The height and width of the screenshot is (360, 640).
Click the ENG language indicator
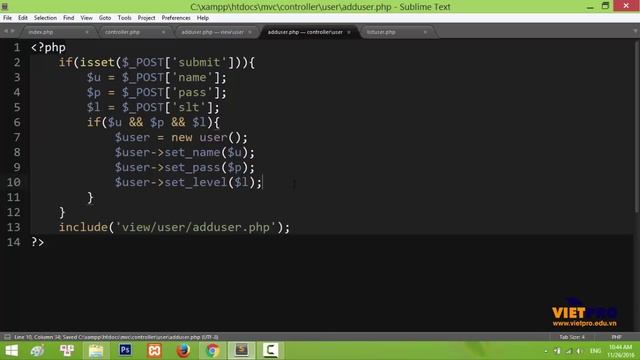coord(596,351)
